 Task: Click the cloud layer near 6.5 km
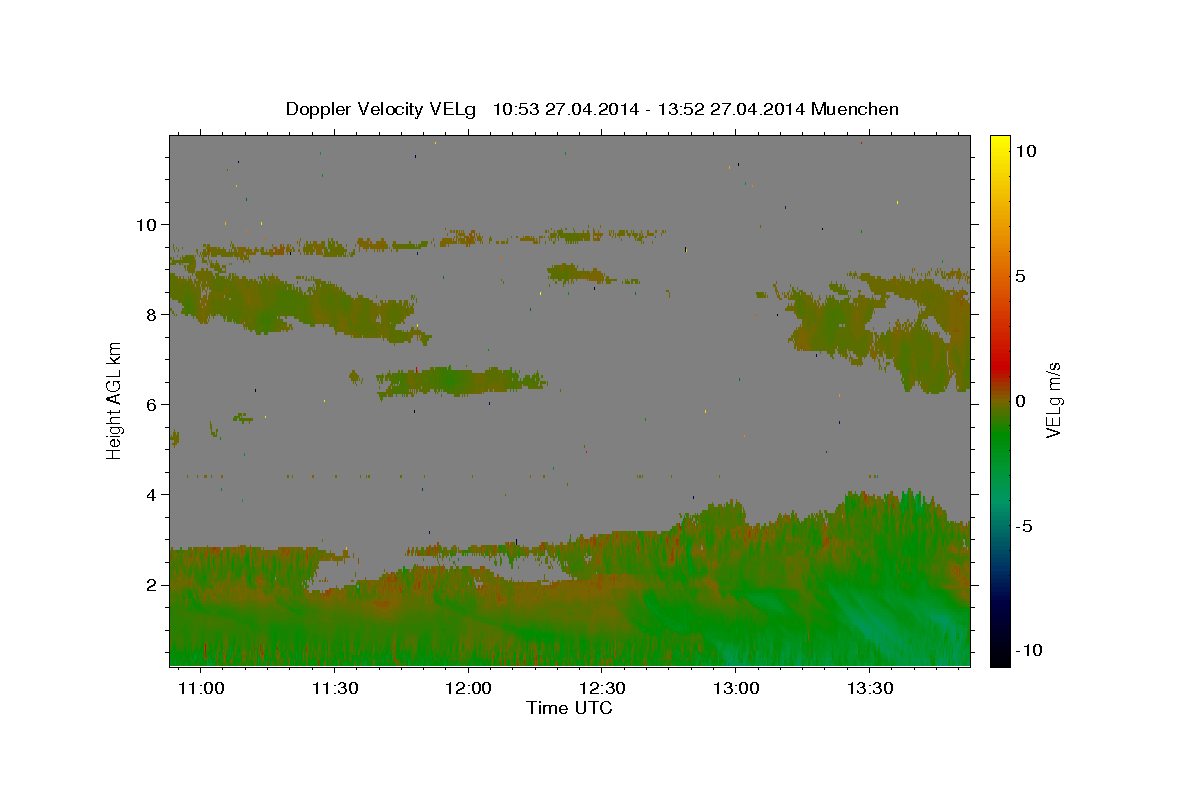coord(460,380)
